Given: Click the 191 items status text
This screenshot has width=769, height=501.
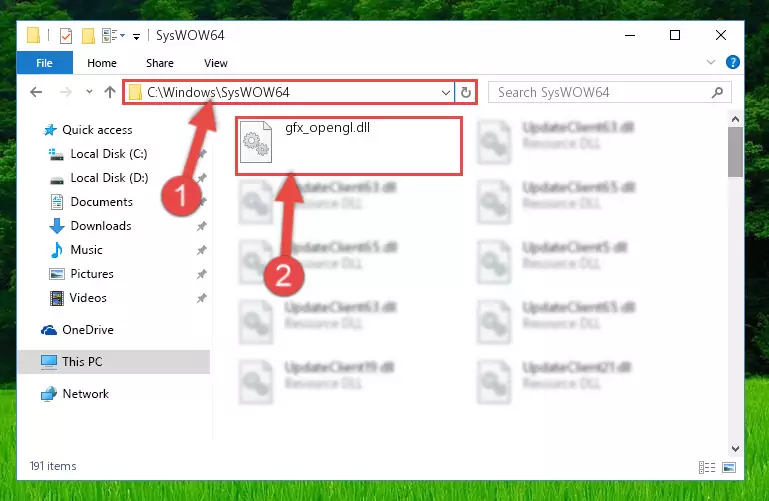Looking at the screenshot, I should click(53, 466).
